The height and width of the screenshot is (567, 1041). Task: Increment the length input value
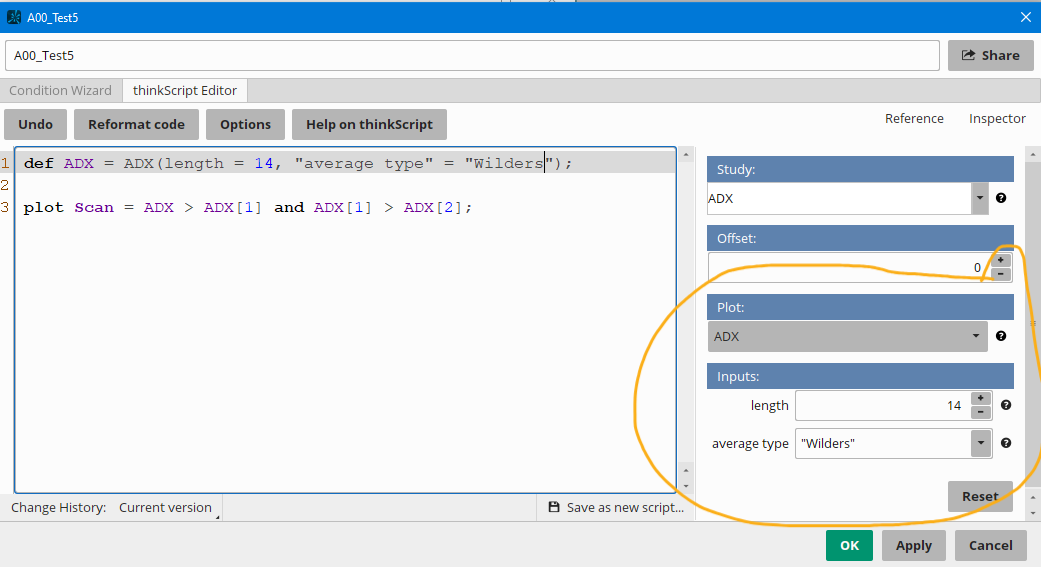point(980,398)
